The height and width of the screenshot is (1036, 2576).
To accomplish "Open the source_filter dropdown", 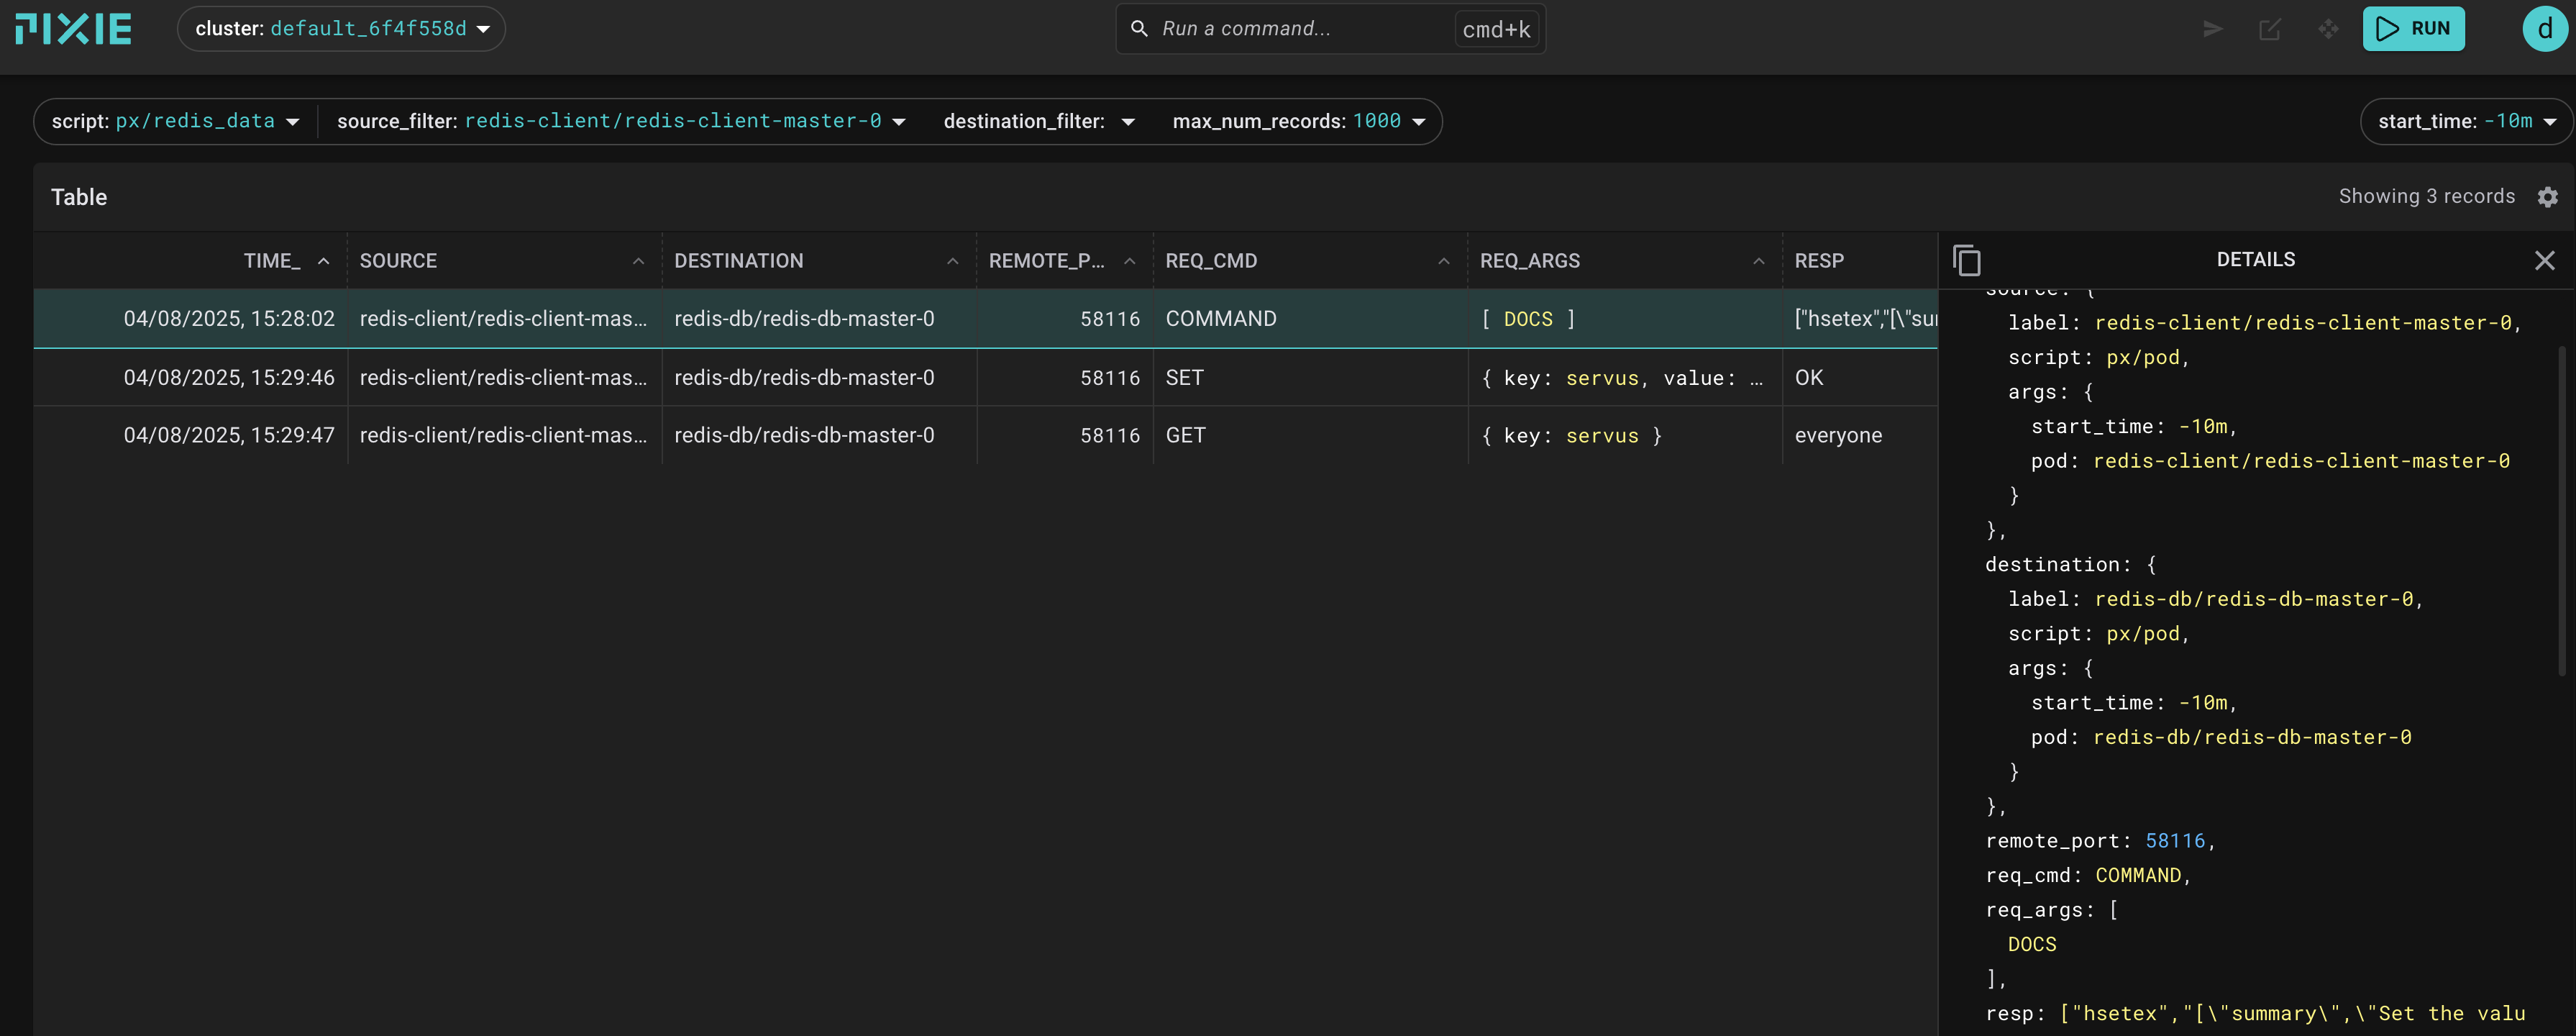I will coord(621,121).
